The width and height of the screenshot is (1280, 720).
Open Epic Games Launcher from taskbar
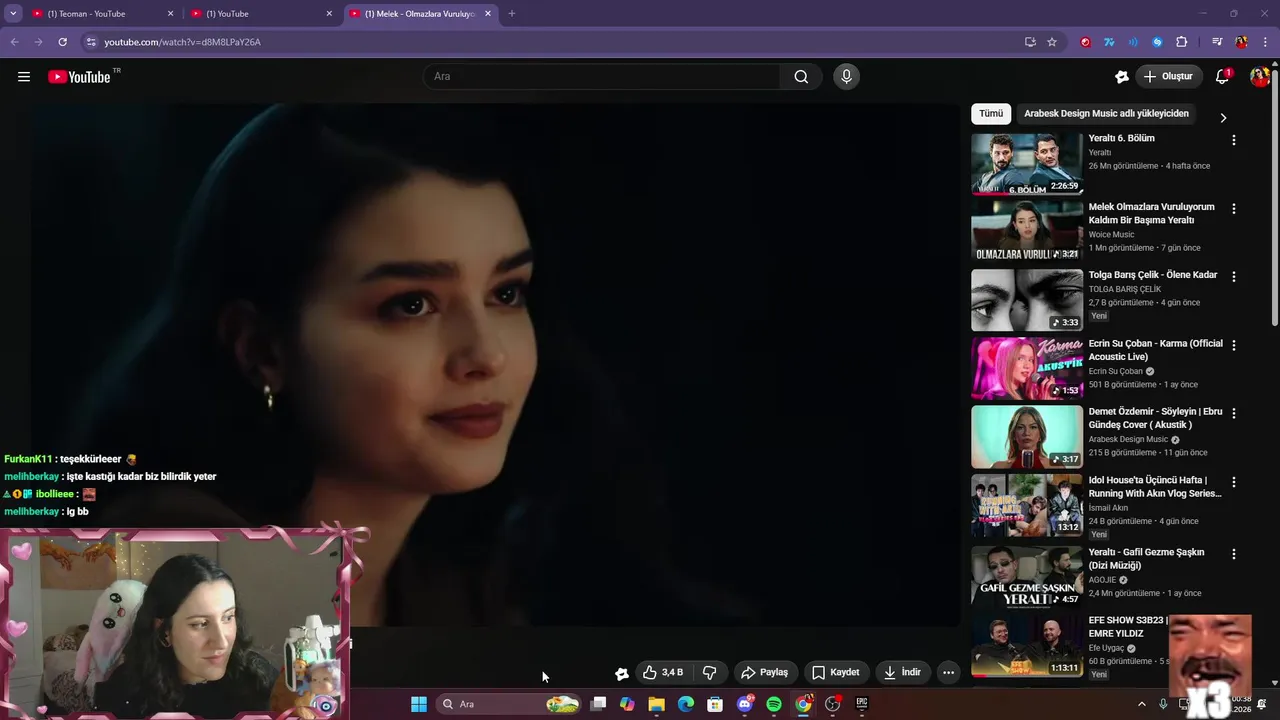click(x=862, y=704)
